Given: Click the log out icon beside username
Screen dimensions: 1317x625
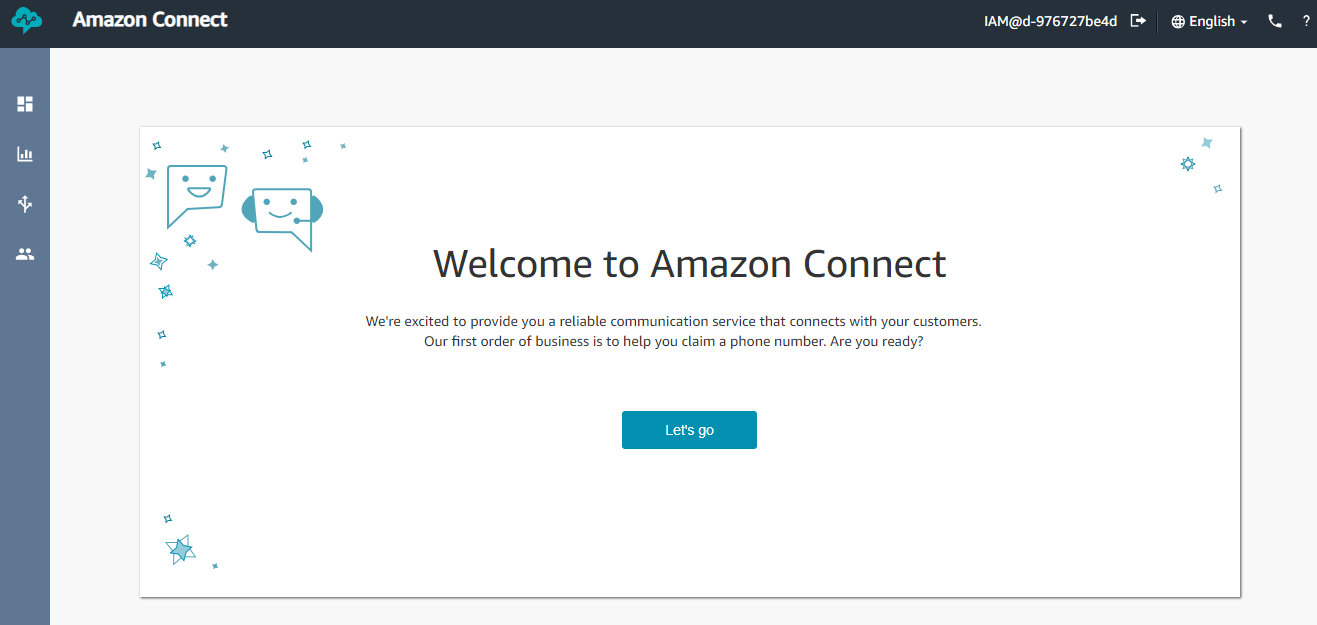Looking at the screenshot, I should click(x=1138, y=21).
